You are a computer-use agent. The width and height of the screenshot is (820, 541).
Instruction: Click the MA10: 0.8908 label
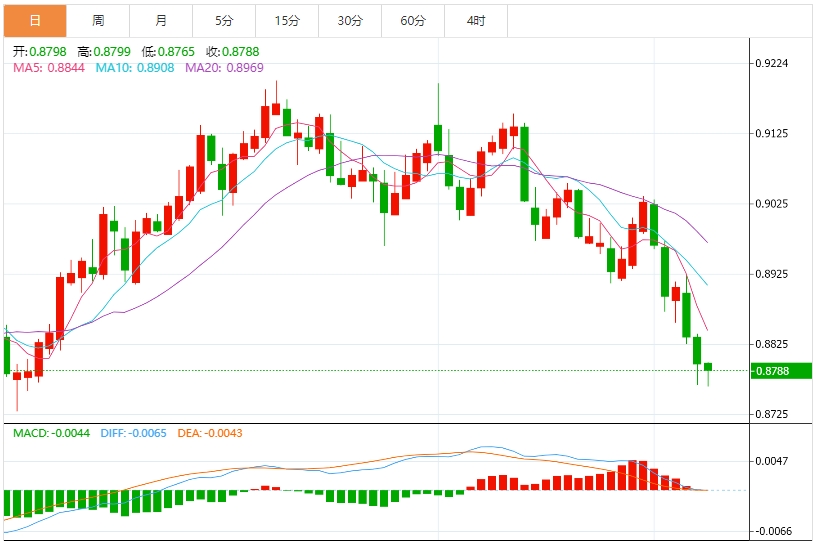click(135, 67)
